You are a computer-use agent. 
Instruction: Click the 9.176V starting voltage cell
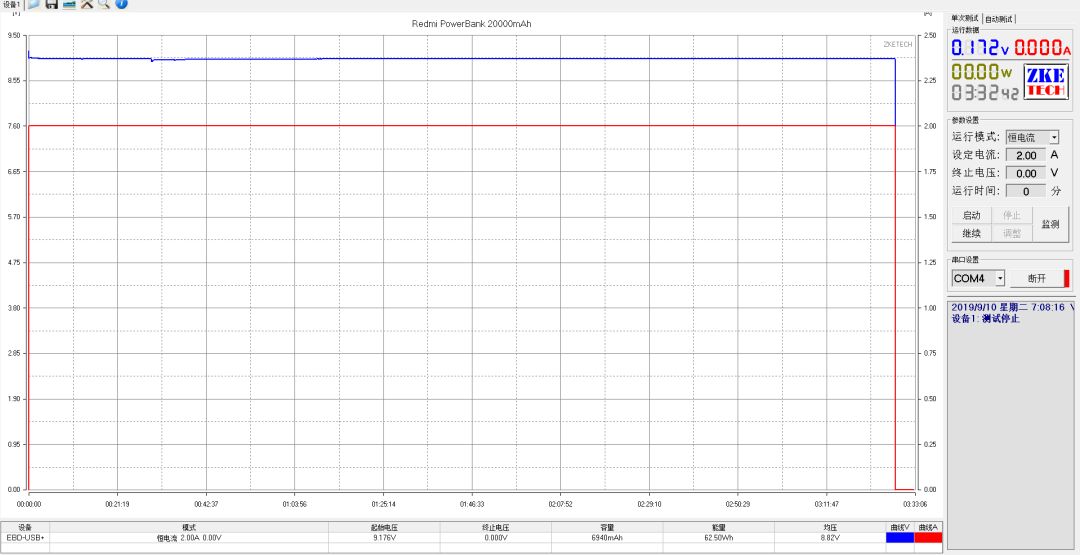384,538
